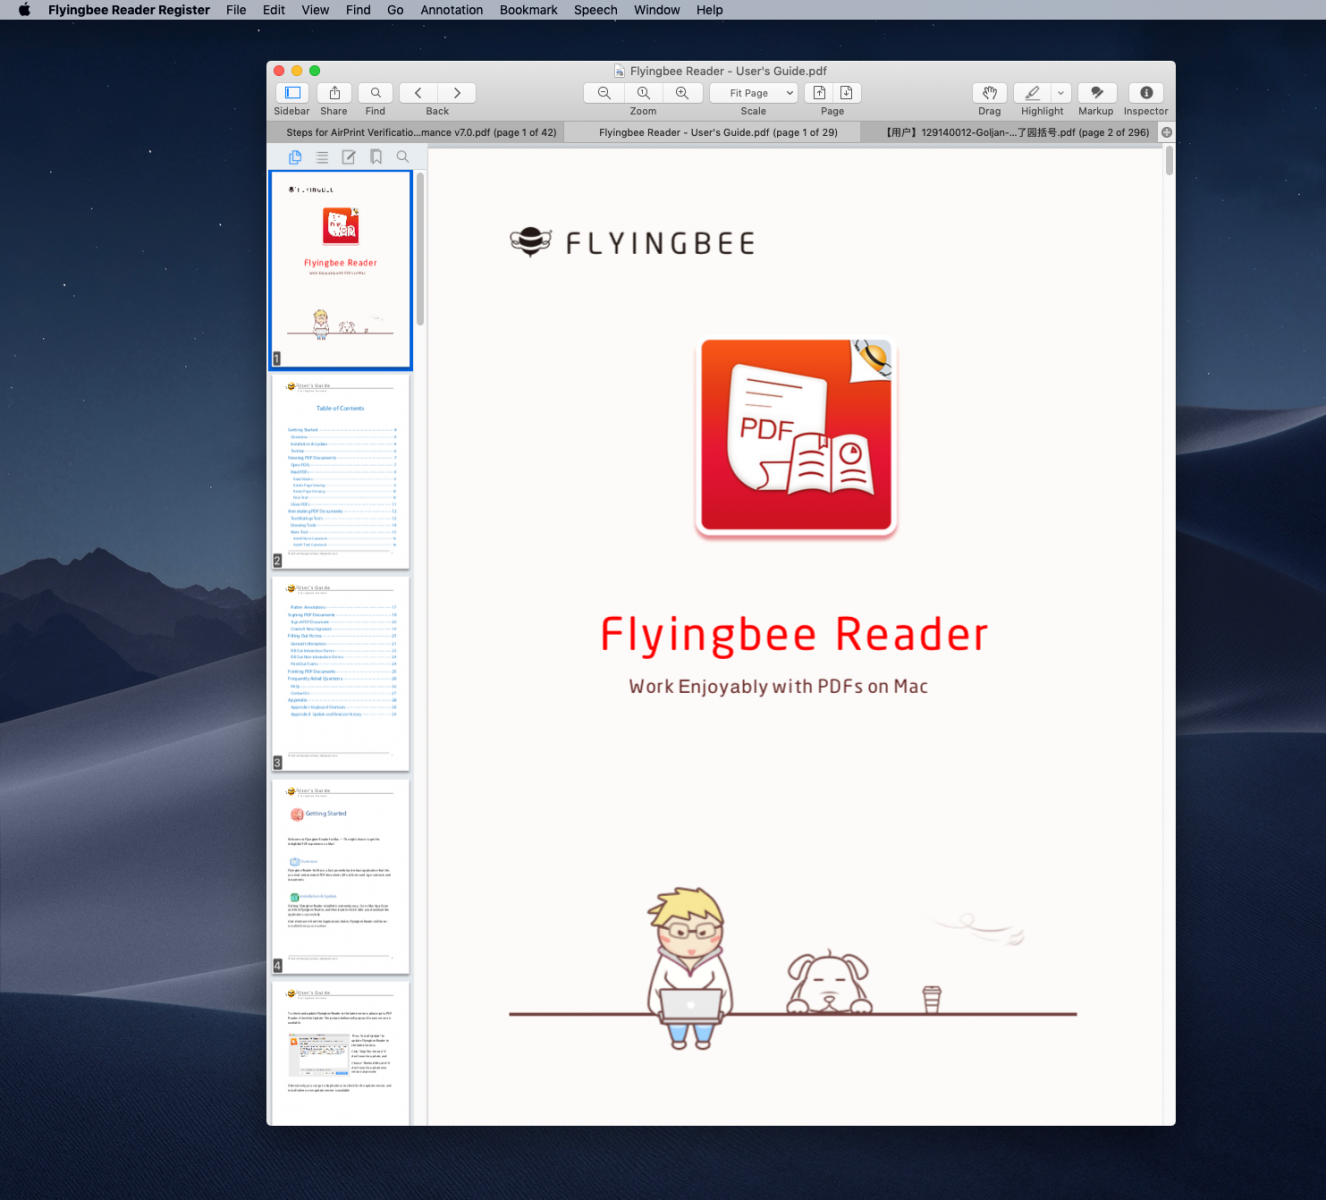
Task: Zoom out using the minus magnifier
Action: pos(604,93)
